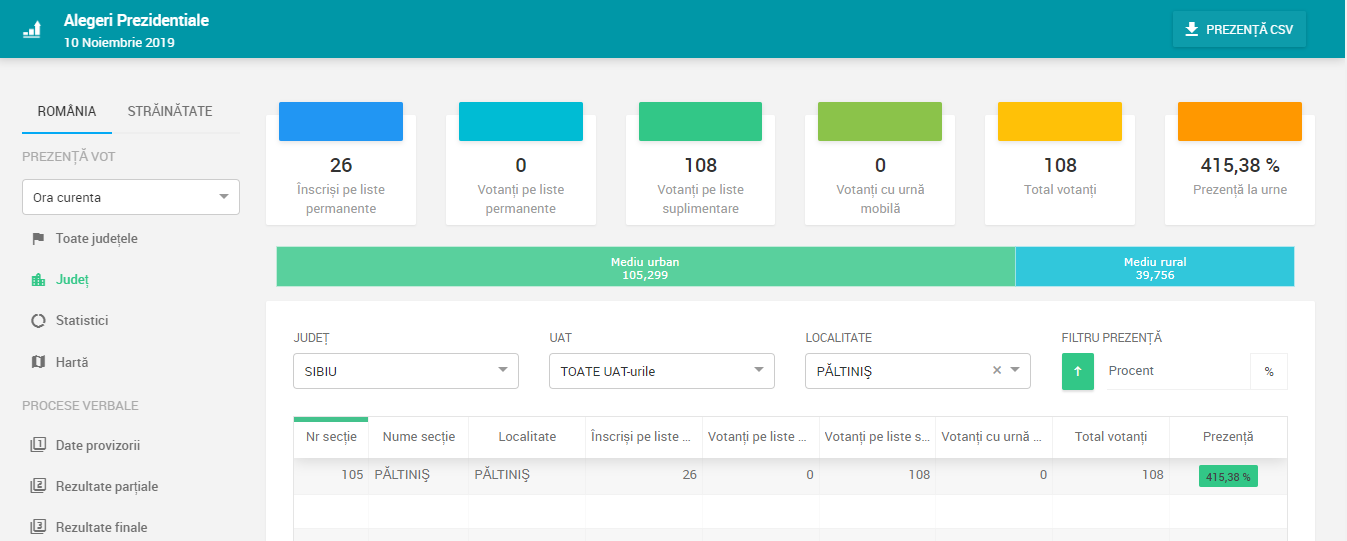Open the UAT TOATE UAT-urile dropdown
The height and width of the screenshot is (541, 1347).
661,371
